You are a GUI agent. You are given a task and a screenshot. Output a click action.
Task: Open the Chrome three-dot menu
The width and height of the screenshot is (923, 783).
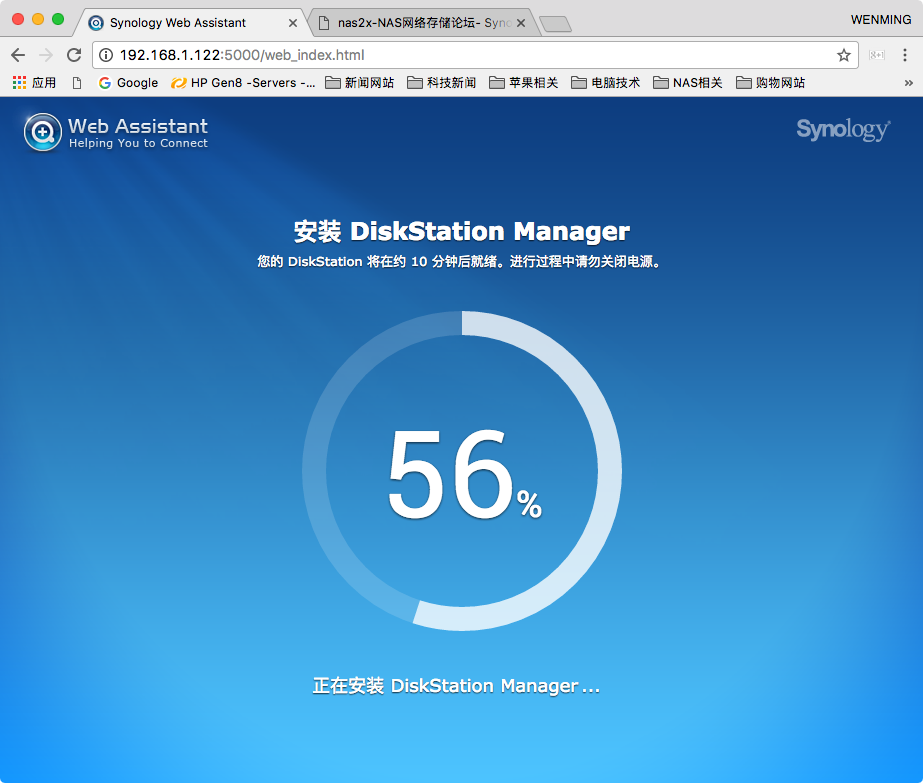(905, 55)
